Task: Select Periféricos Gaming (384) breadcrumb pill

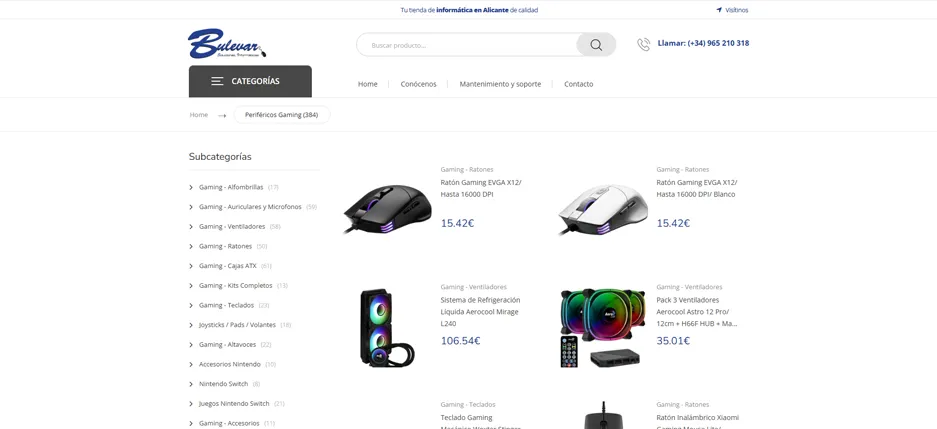Action: [281, 115]
